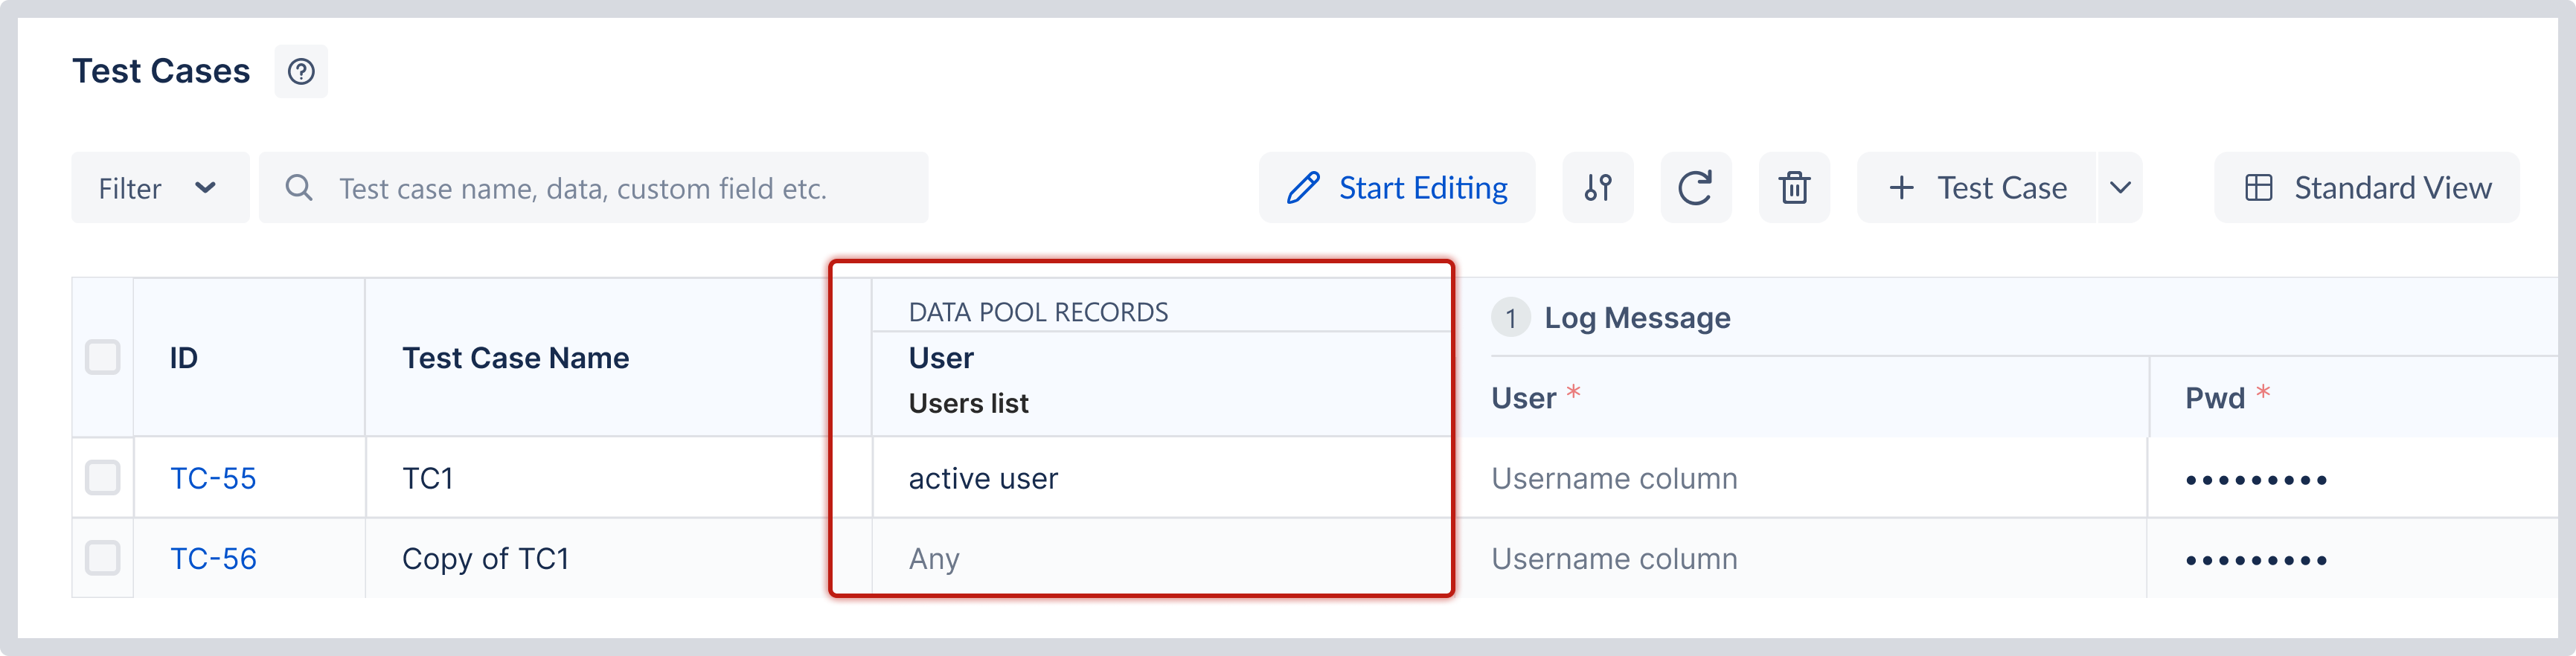Check the box for TC-56
2576x656 pixels.
103,557
